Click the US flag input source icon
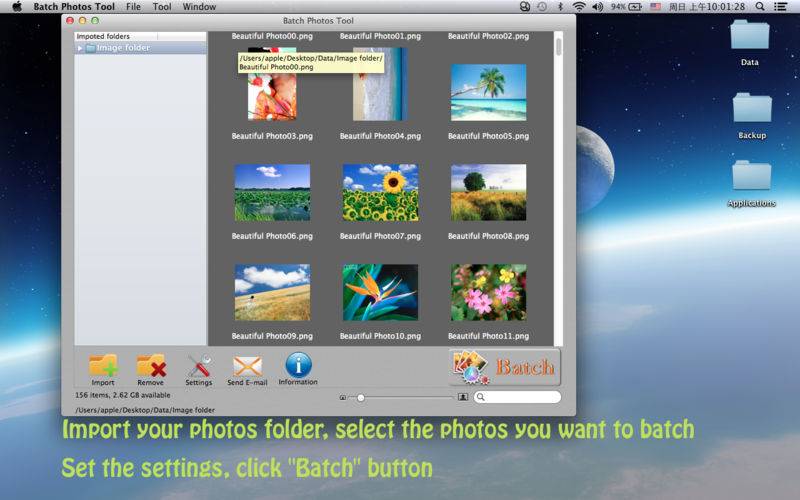 (x=656, y=7)
